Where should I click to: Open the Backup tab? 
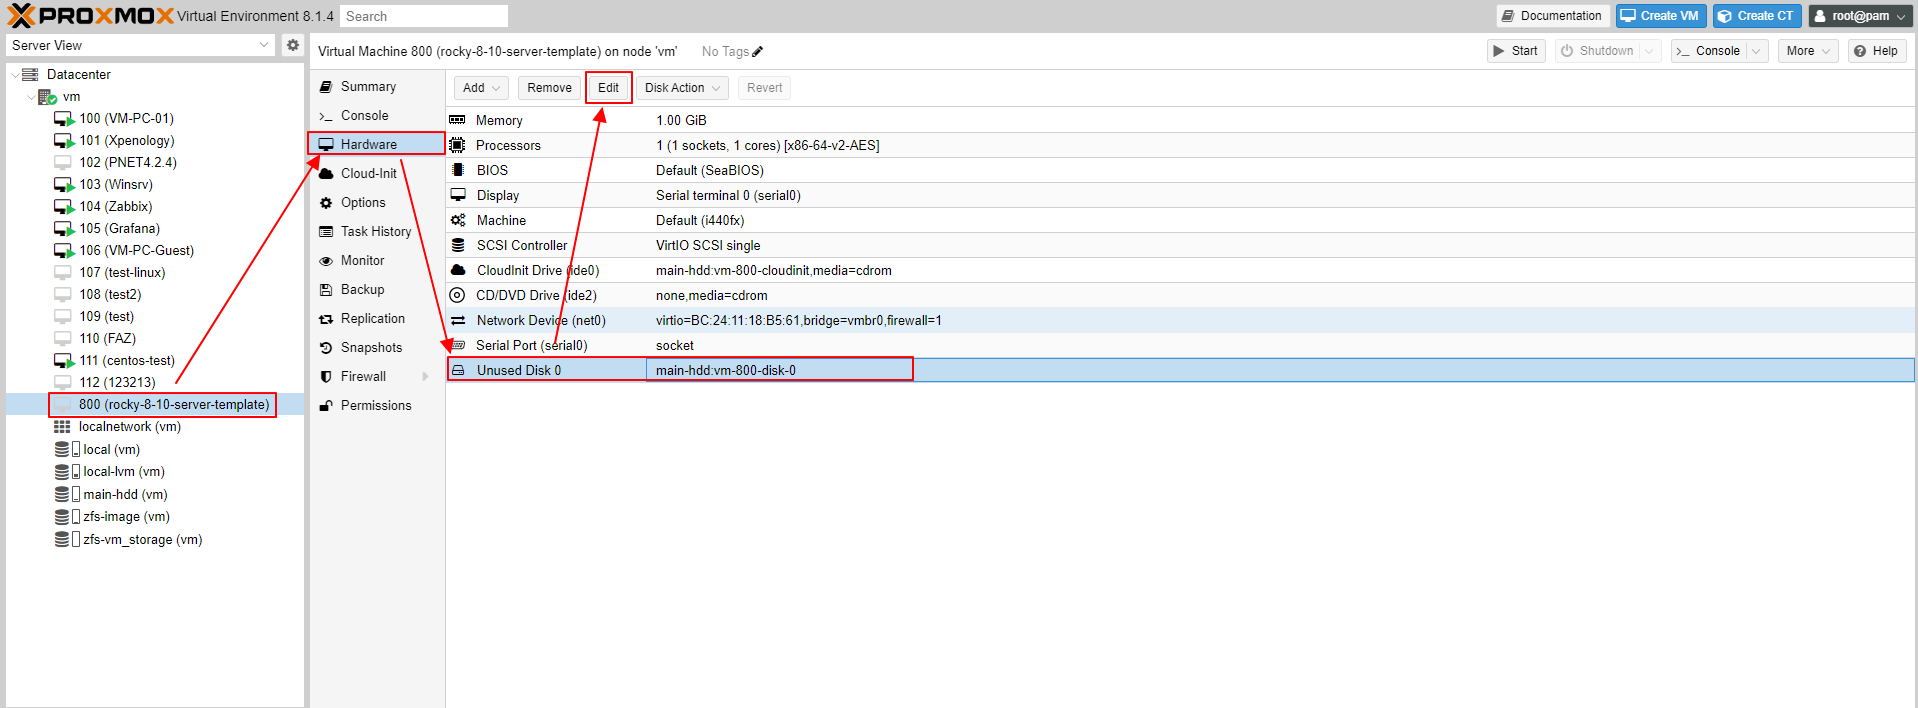pyautogui.click(x=377, y=290)
